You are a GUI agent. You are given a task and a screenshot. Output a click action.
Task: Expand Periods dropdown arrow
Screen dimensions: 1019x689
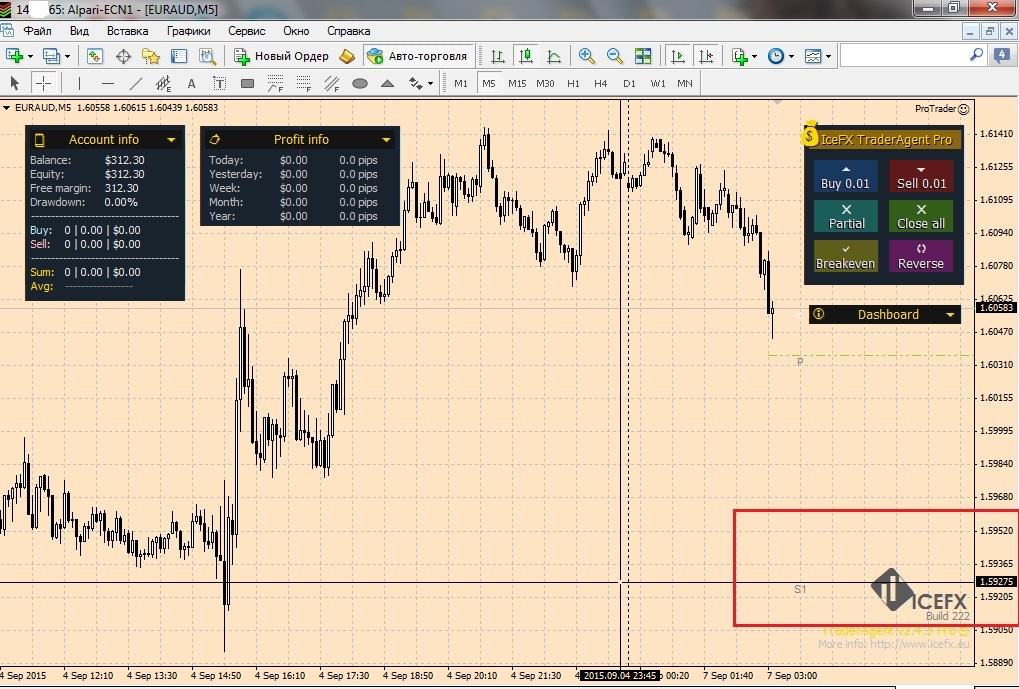click(791, 57)
